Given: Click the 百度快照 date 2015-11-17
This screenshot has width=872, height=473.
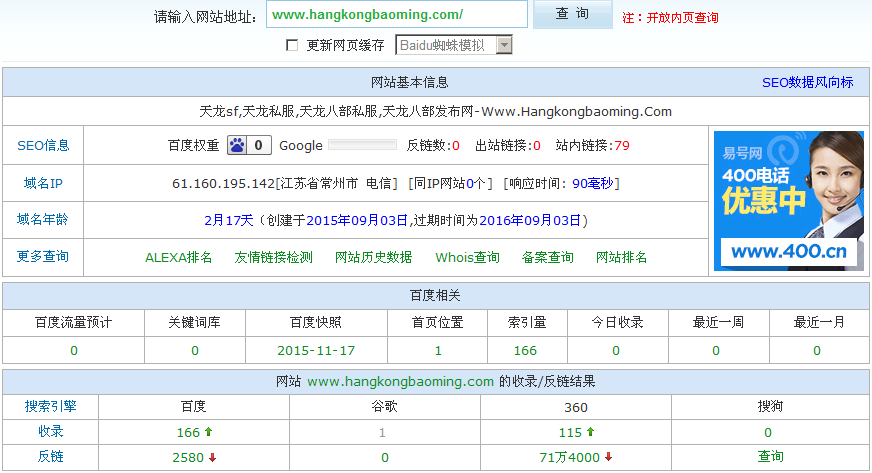Looking at the screenshot, I should [316, 351].
